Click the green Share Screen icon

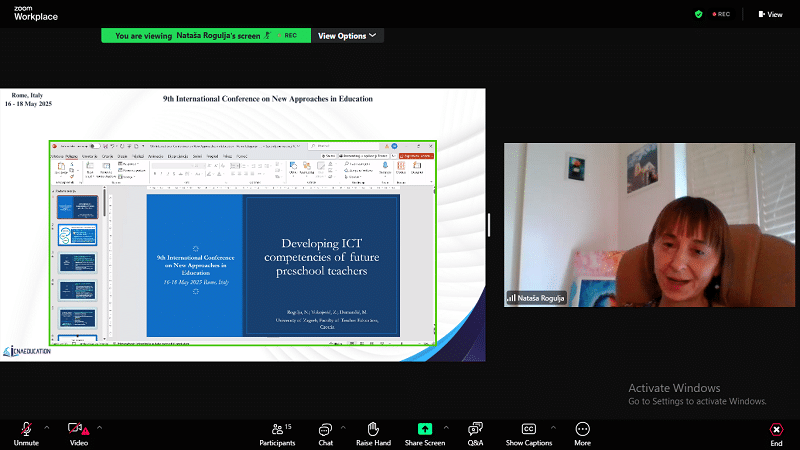[425, 429]
